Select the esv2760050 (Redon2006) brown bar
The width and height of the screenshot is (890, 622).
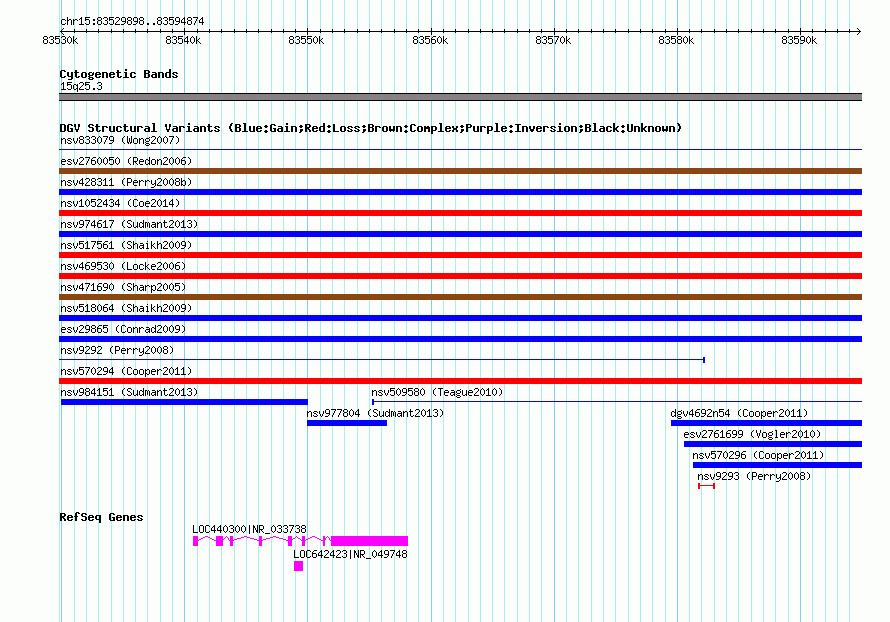[460, 171]
